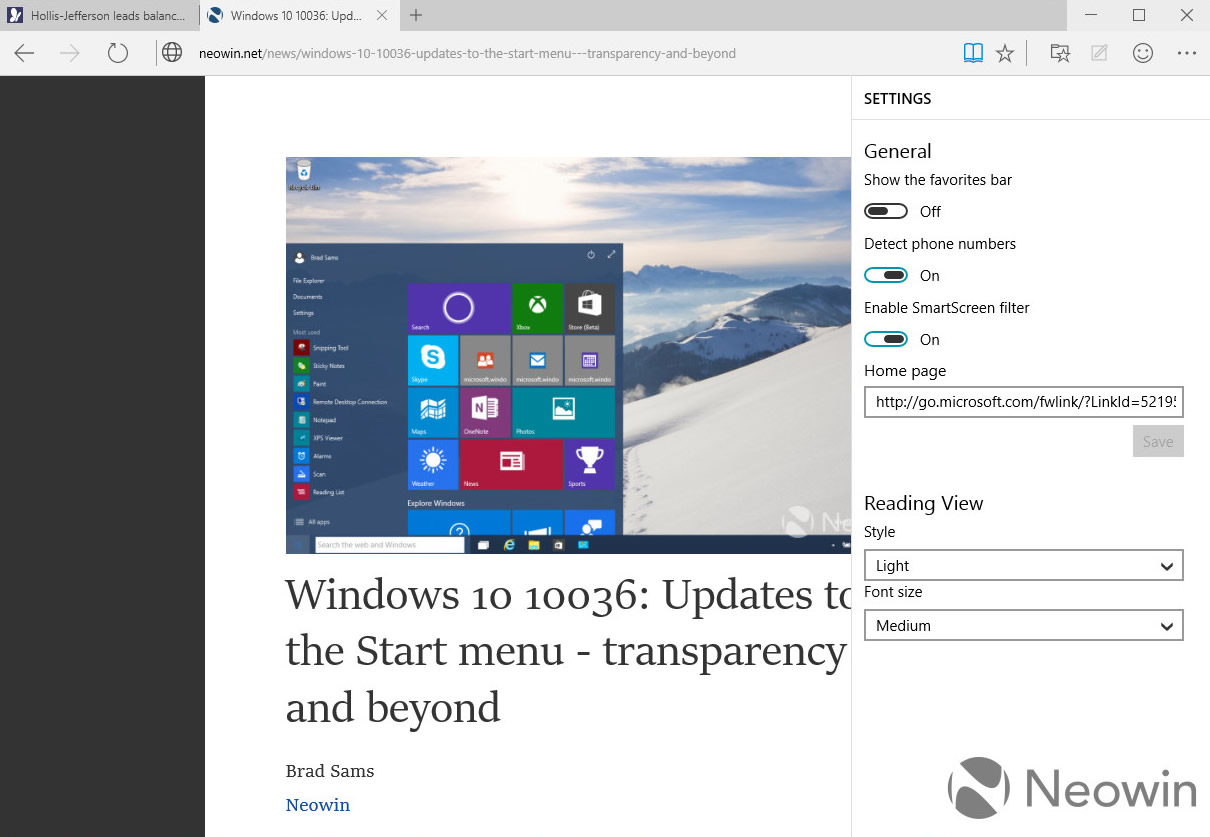Click the forward navigation arrow
The image size is (1210, 837).
click(x=71, y=53)
